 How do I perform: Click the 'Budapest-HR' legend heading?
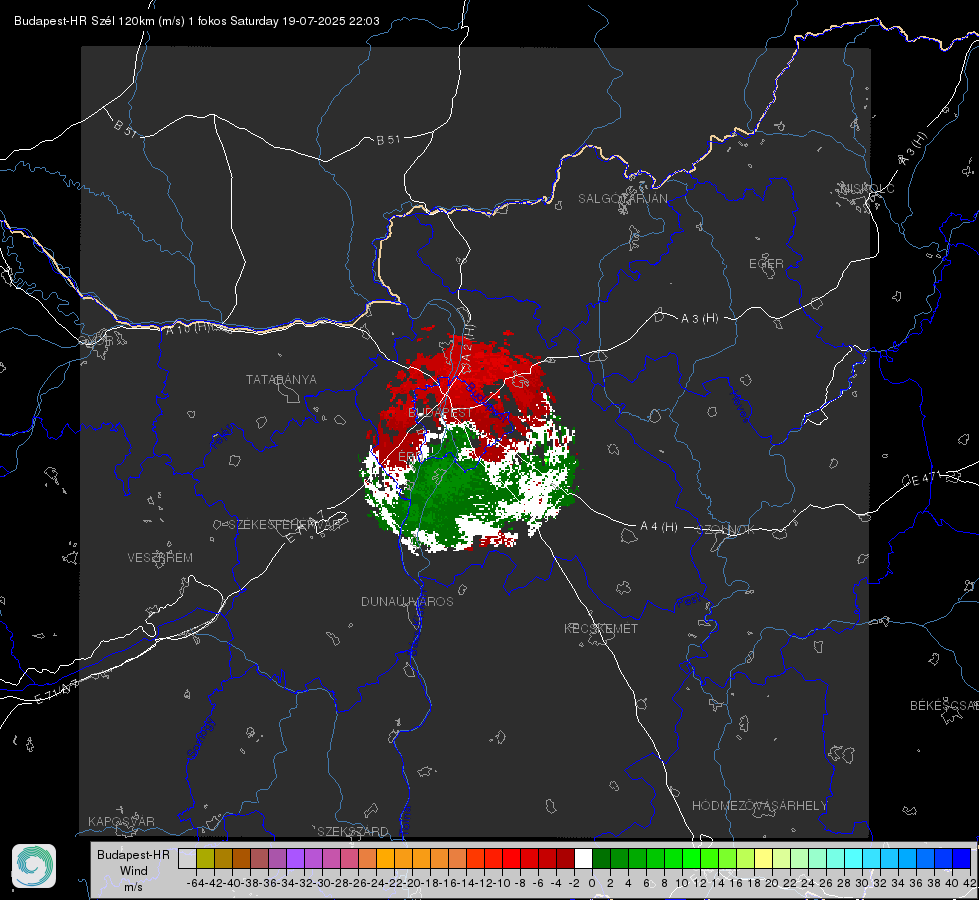pos(133,855)
